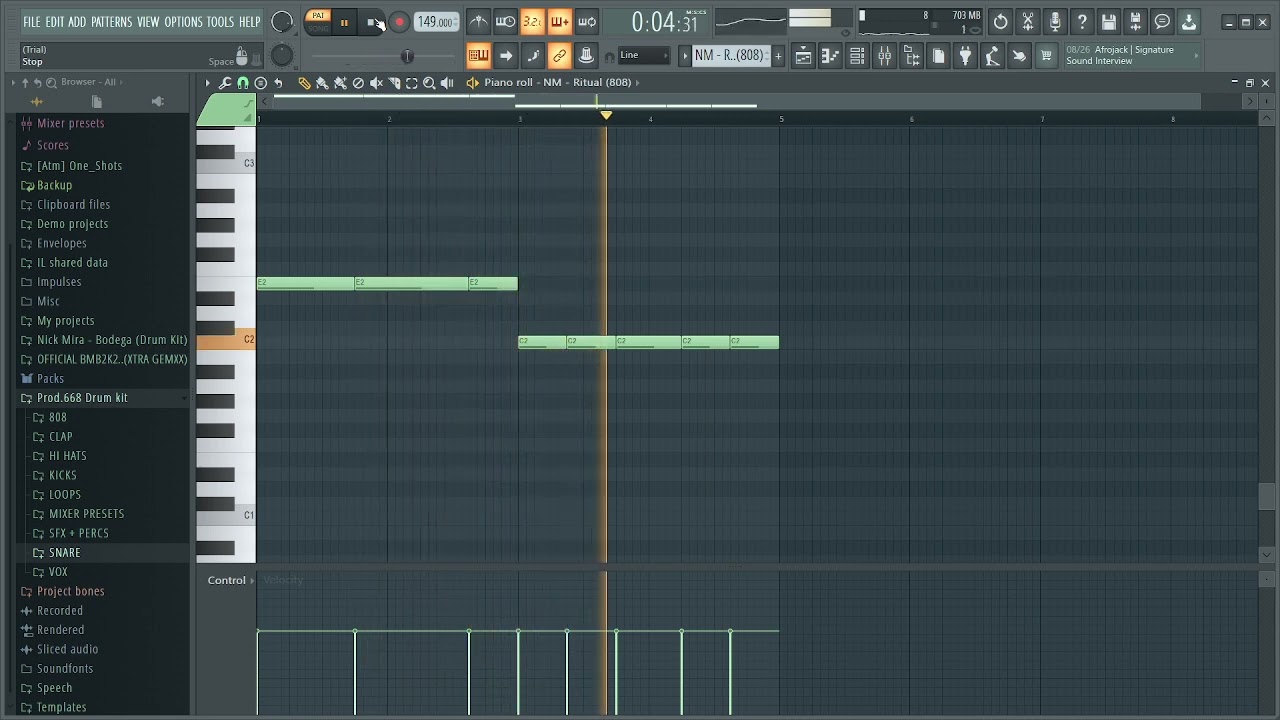Open the playlist view icon
Screen dimensions: 1280x720
803,56
